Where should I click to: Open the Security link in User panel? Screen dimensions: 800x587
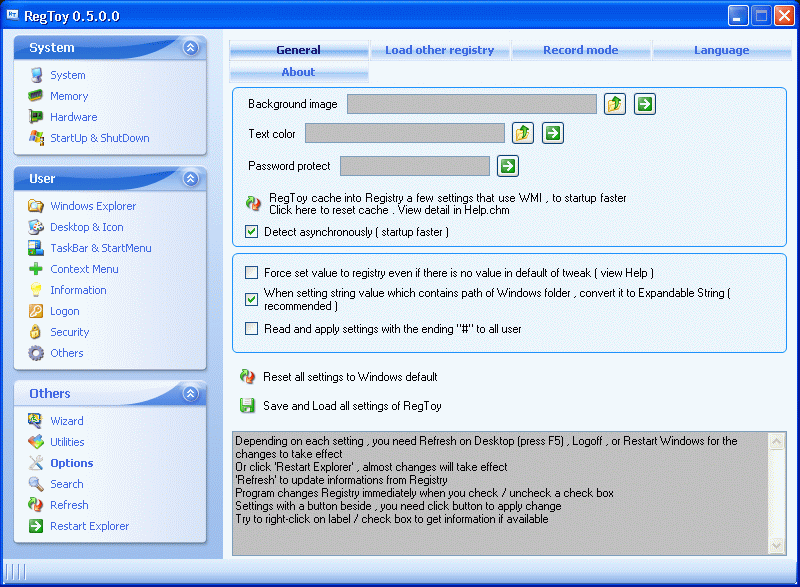pyautogui.click(x=70, y=332)
